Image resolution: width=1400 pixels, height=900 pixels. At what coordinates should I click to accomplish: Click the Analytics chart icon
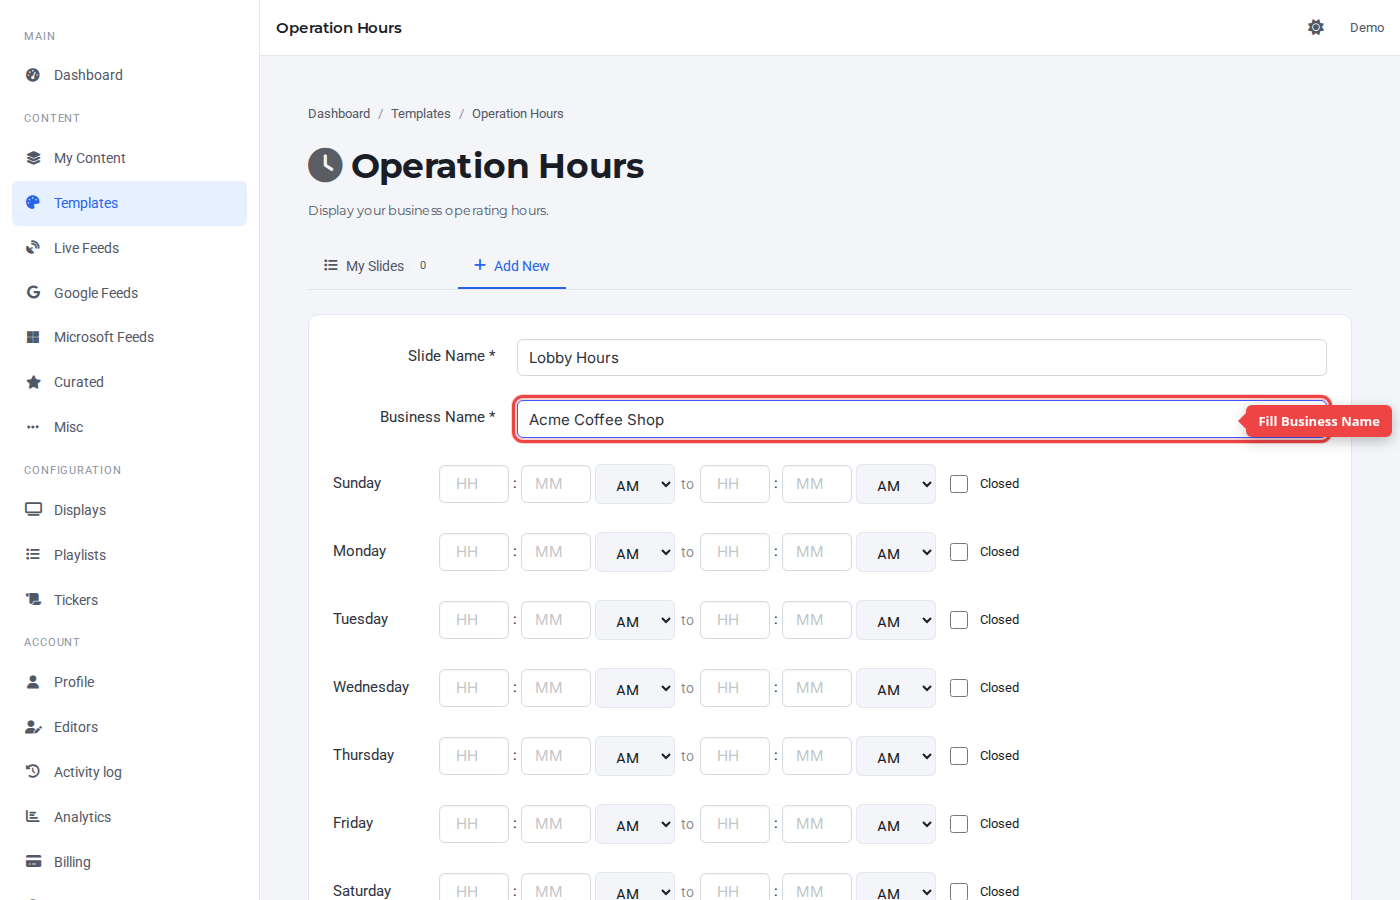[x=33, y=817]
